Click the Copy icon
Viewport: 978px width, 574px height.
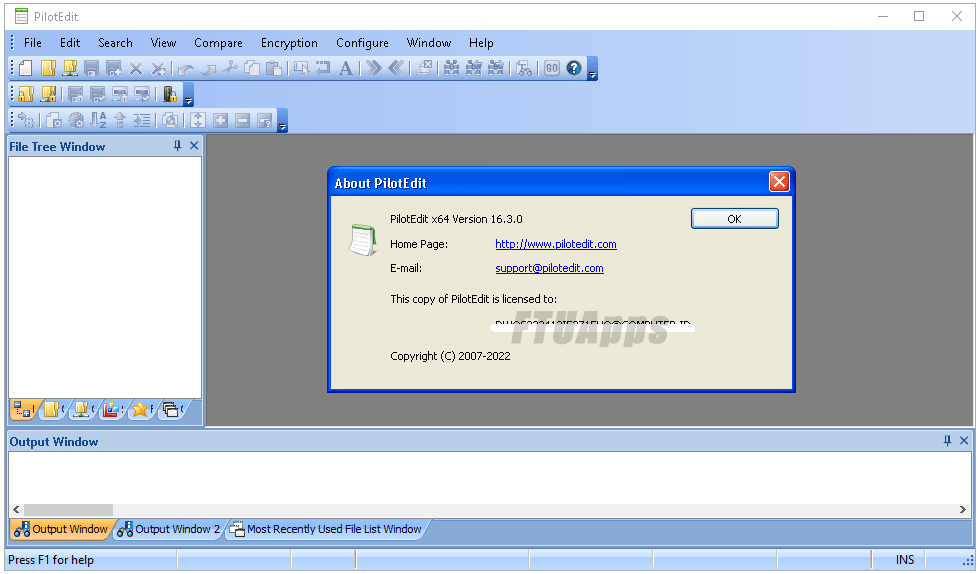point(252,68)
